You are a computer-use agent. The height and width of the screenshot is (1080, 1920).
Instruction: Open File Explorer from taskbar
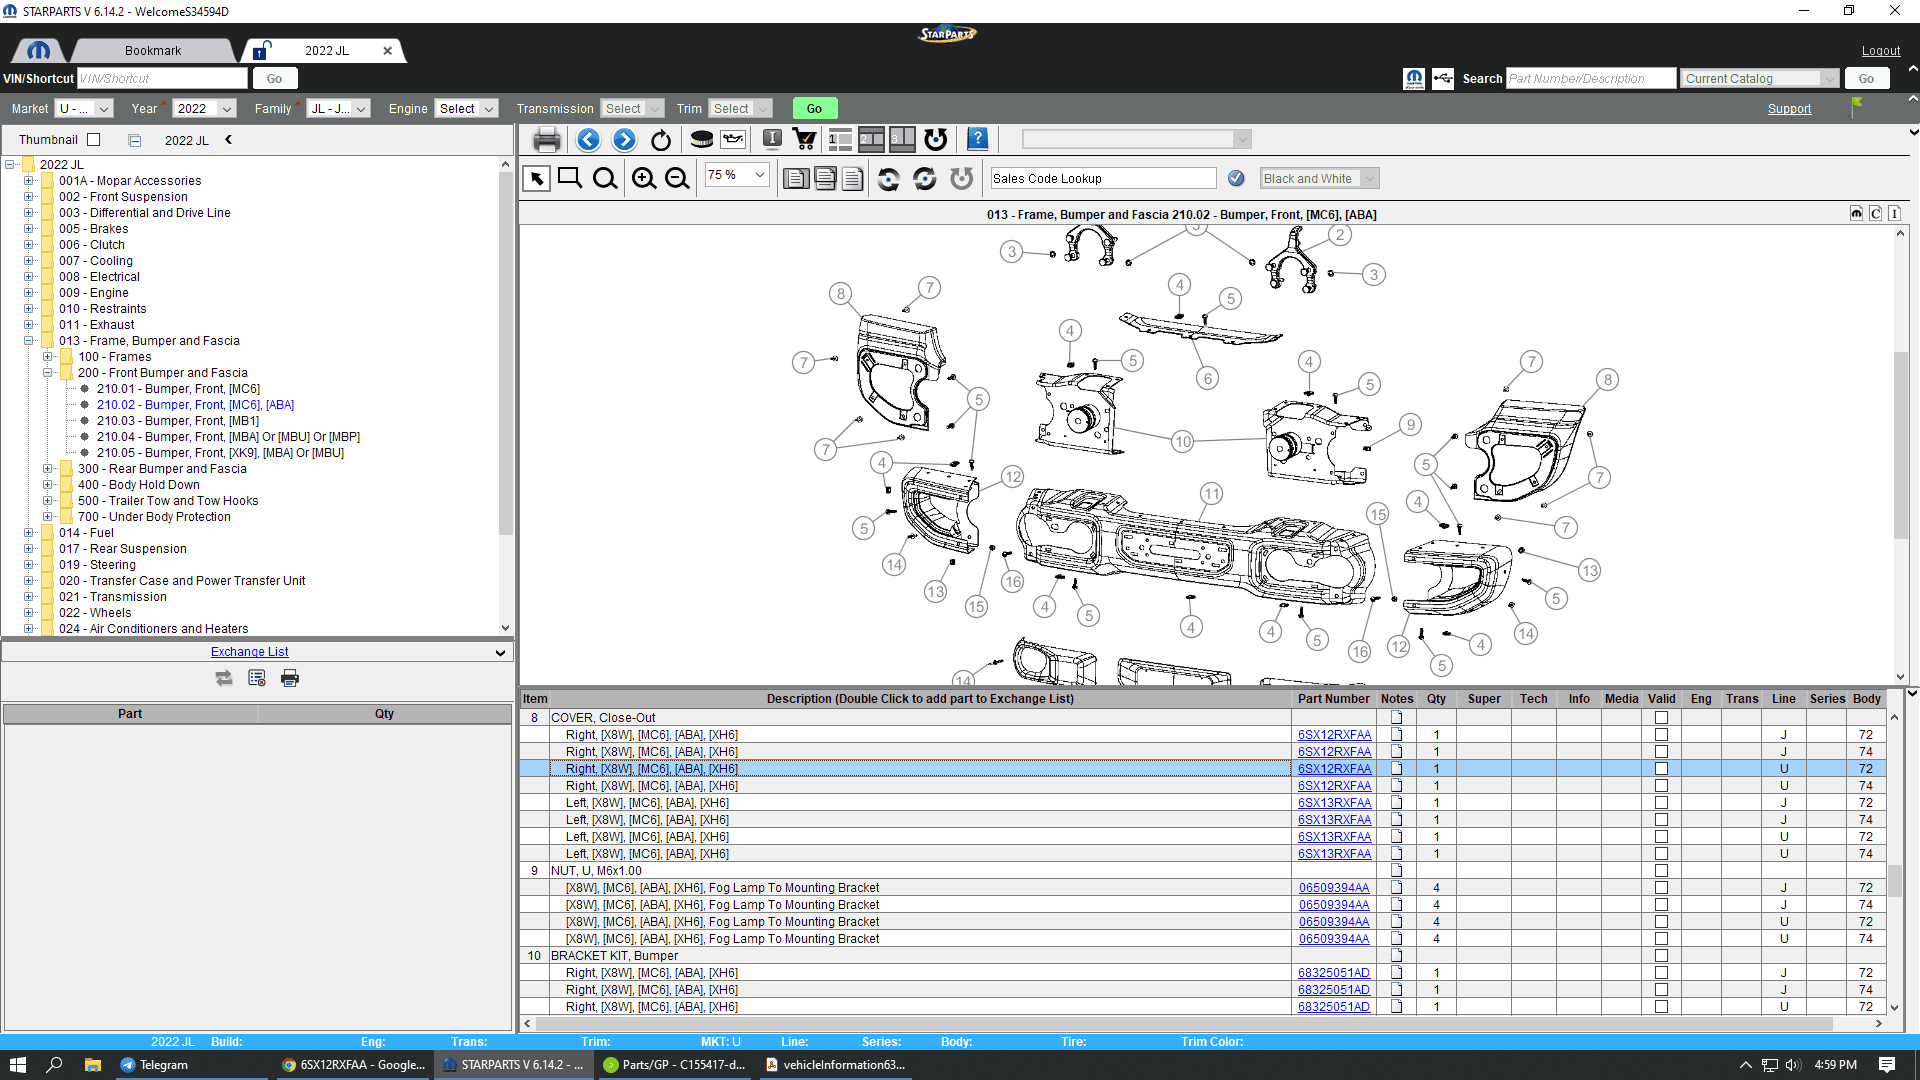(93, 1065)
